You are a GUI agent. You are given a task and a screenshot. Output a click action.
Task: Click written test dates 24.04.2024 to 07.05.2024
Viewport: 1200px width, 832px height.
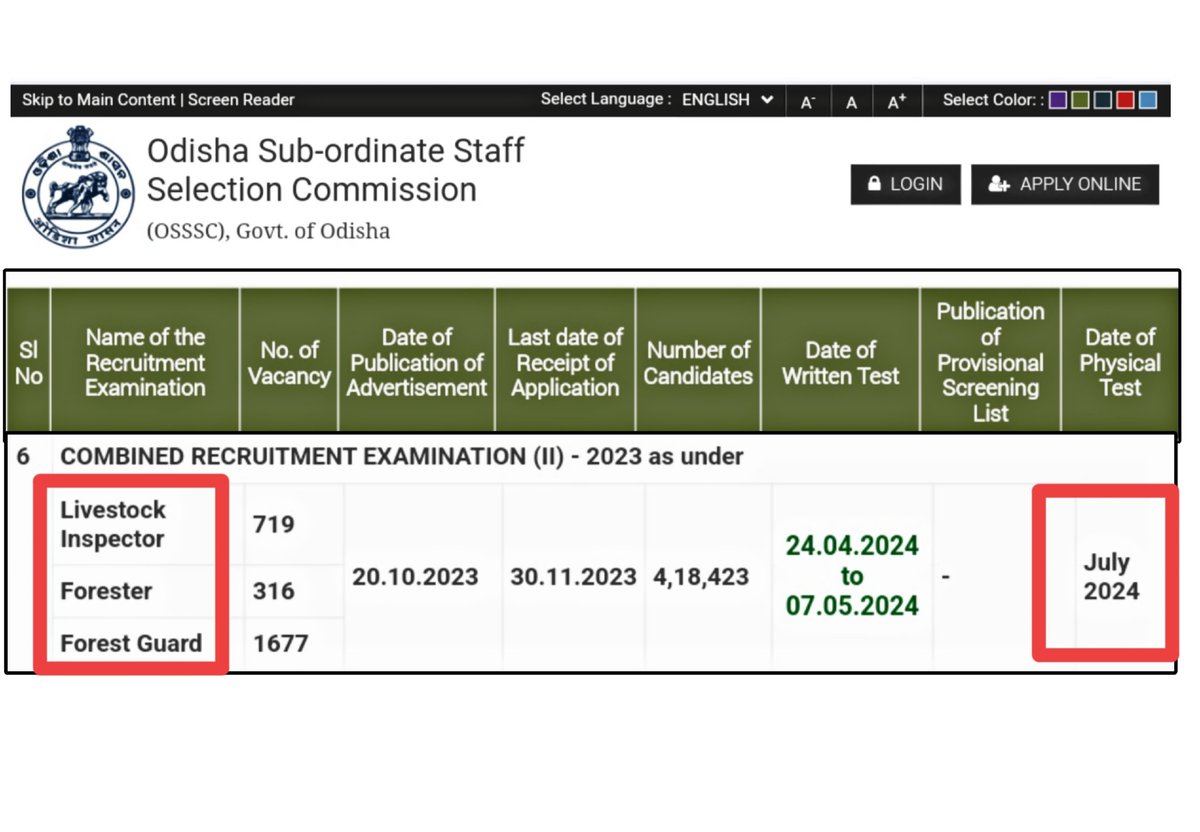(852, 576)
